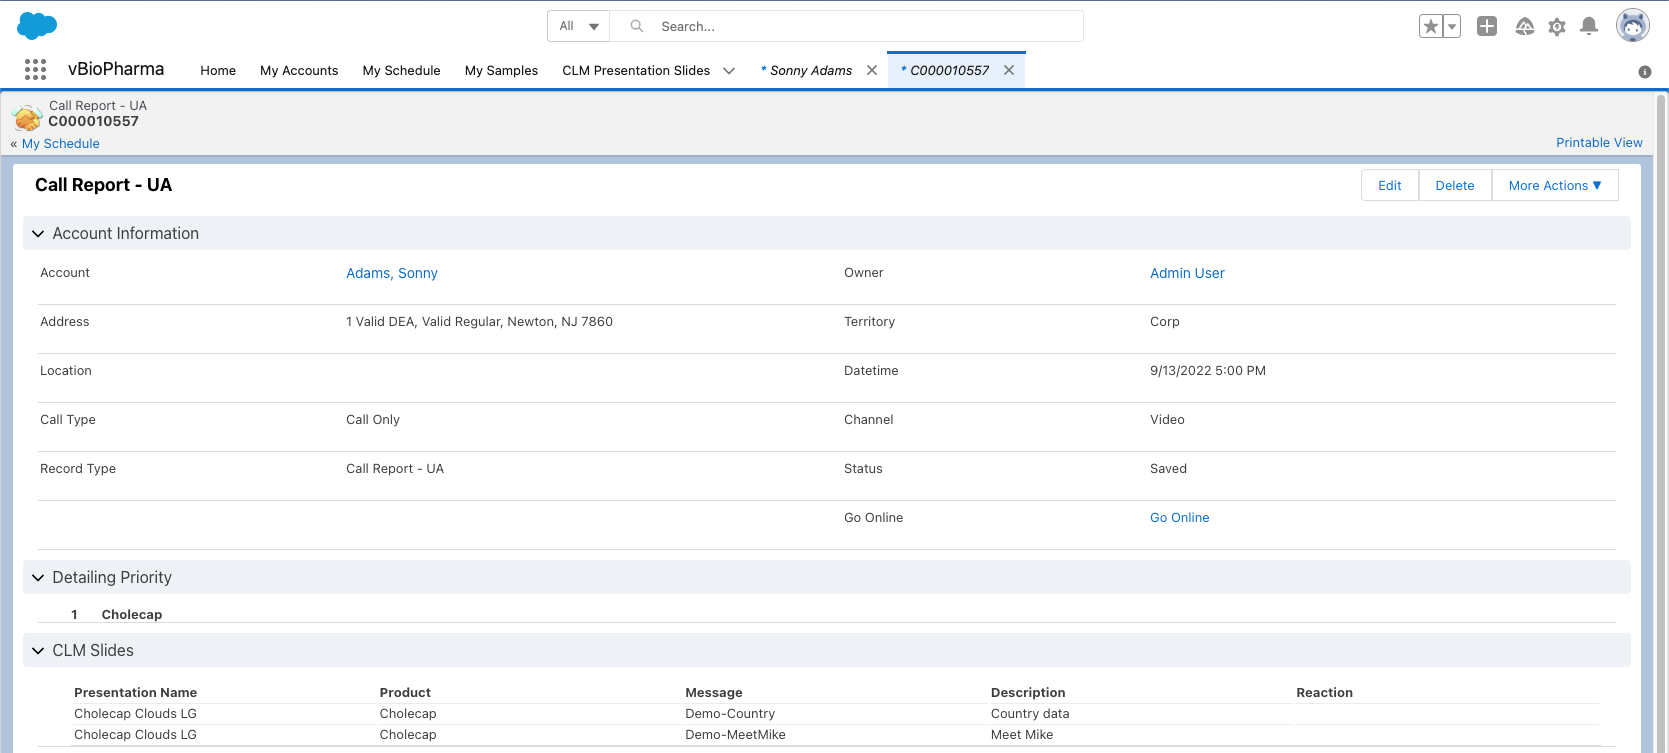Click the favorites star icon

tap(1431, 27)
